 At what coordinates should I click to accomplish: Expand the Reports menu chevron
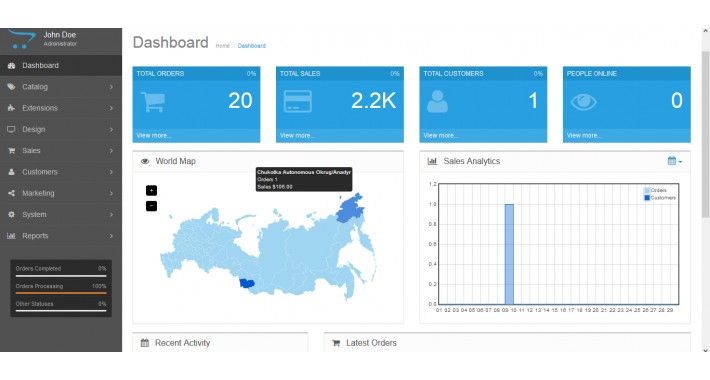pyautogui.click(x=111, y=236)
